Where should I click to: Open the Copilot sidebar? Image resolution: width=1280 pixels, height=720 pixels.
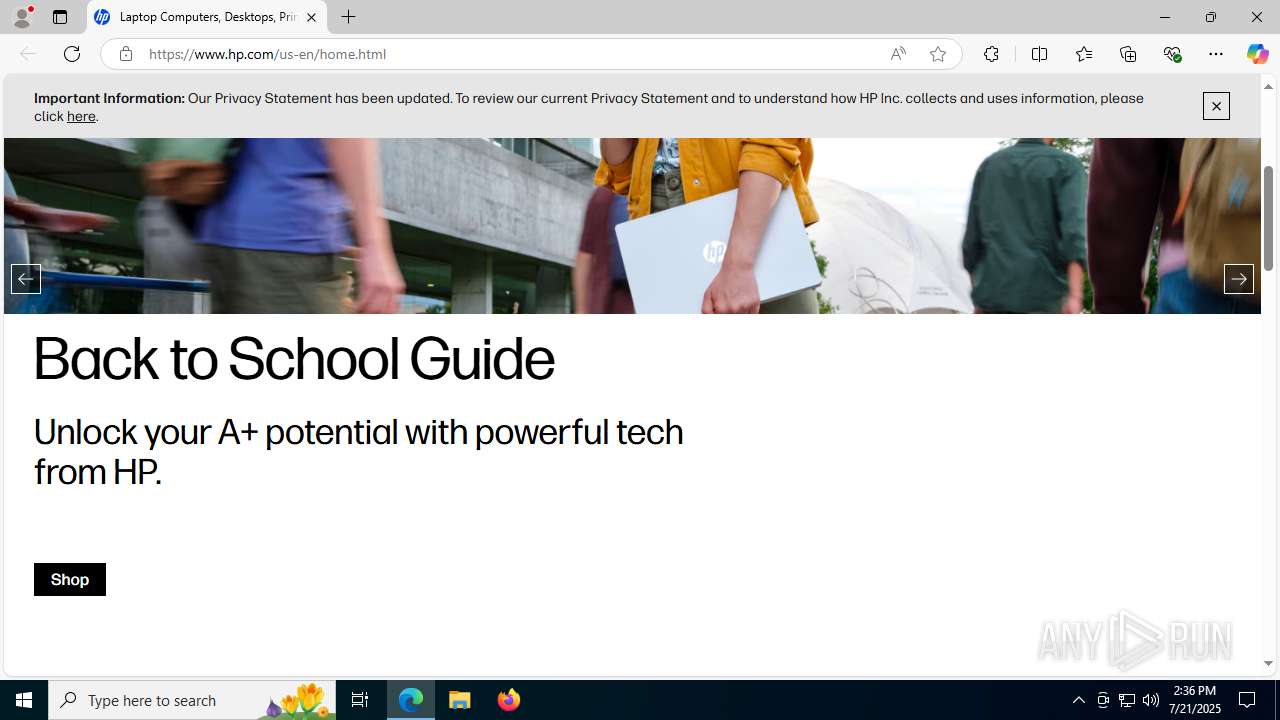pyautogui.click(x=1257, y=54)
